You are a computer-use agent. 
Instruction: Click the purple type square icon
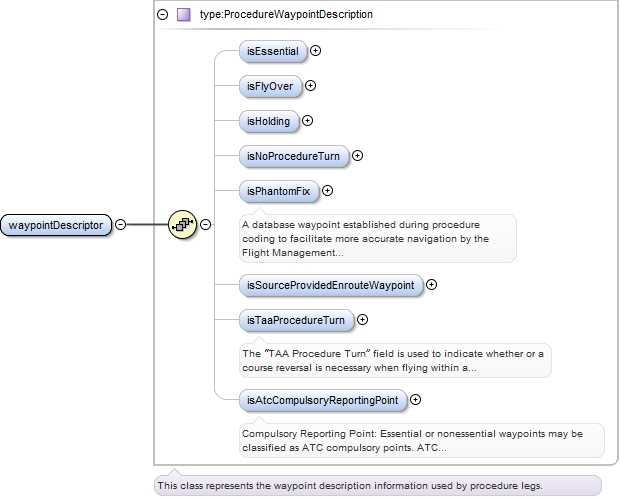tap(183, 15)
